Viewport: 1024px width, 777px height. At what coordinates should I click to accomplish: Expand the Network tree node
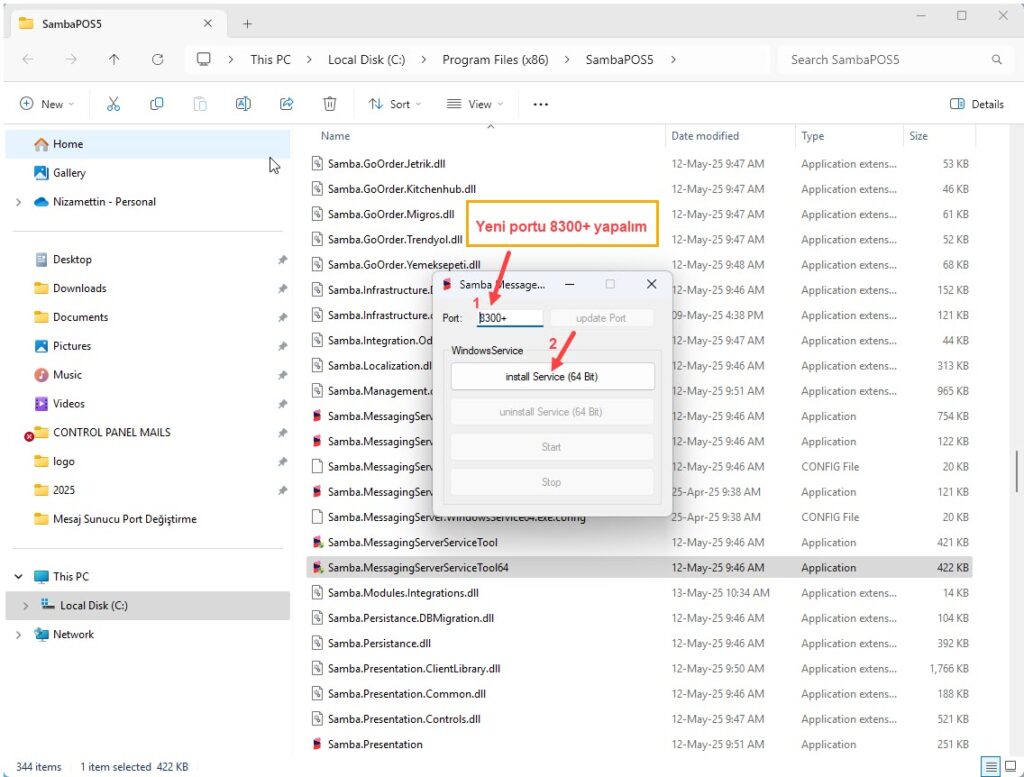18,635
